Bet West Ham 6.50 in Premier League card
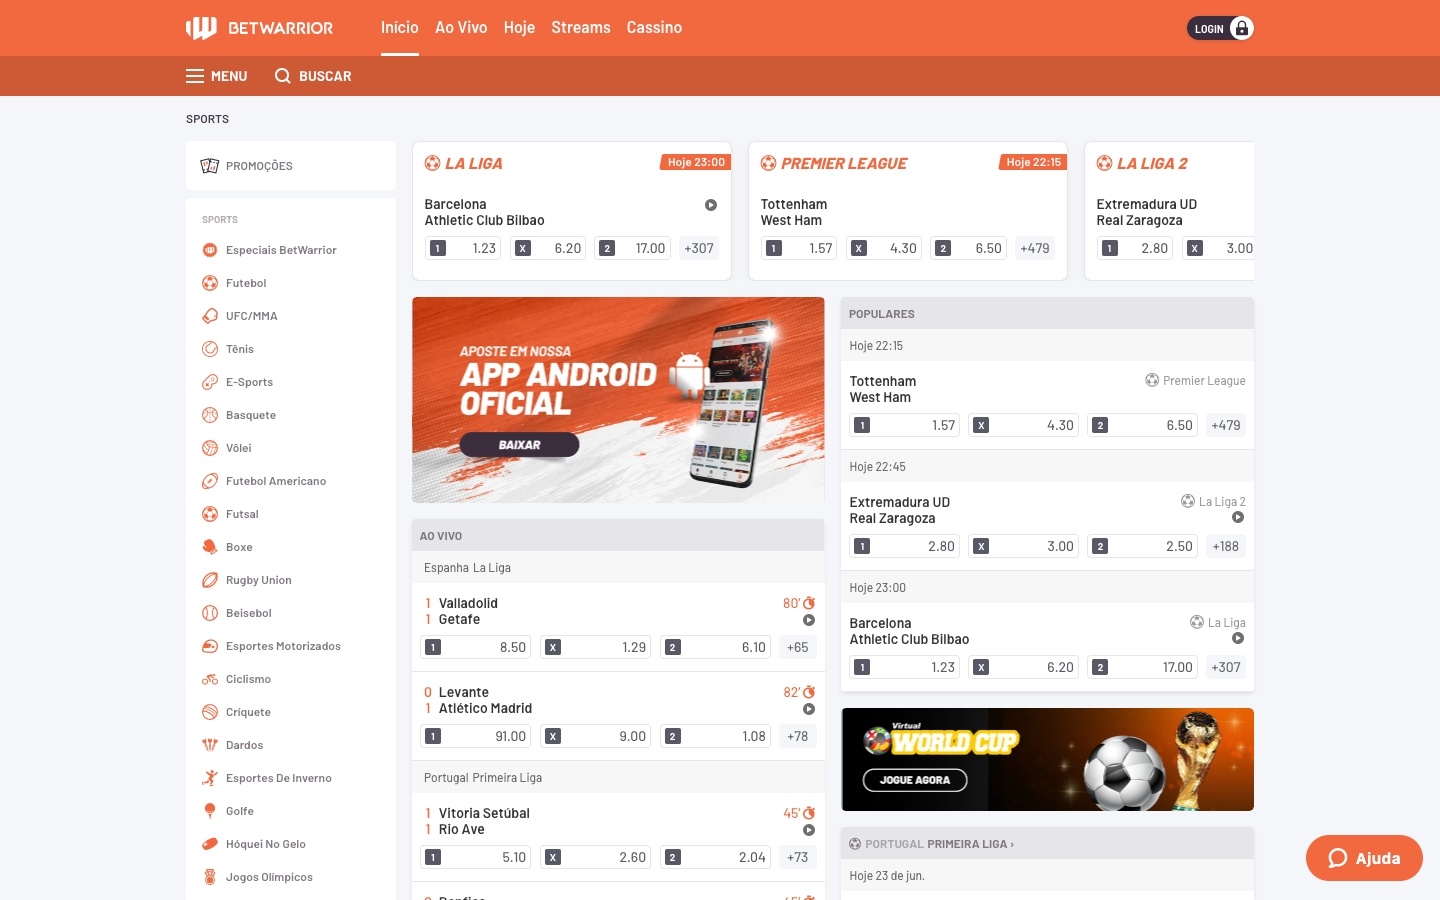 click(969, 248)
